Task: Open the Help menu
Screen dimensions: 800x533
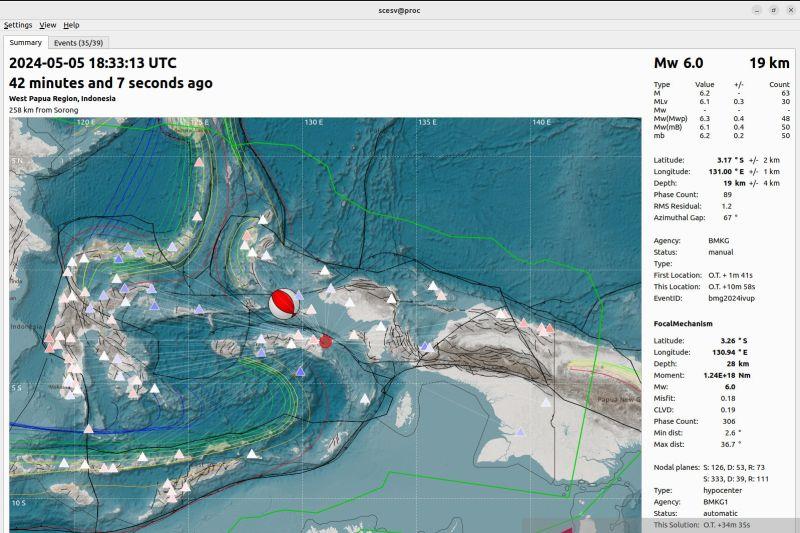Action: 71,24
